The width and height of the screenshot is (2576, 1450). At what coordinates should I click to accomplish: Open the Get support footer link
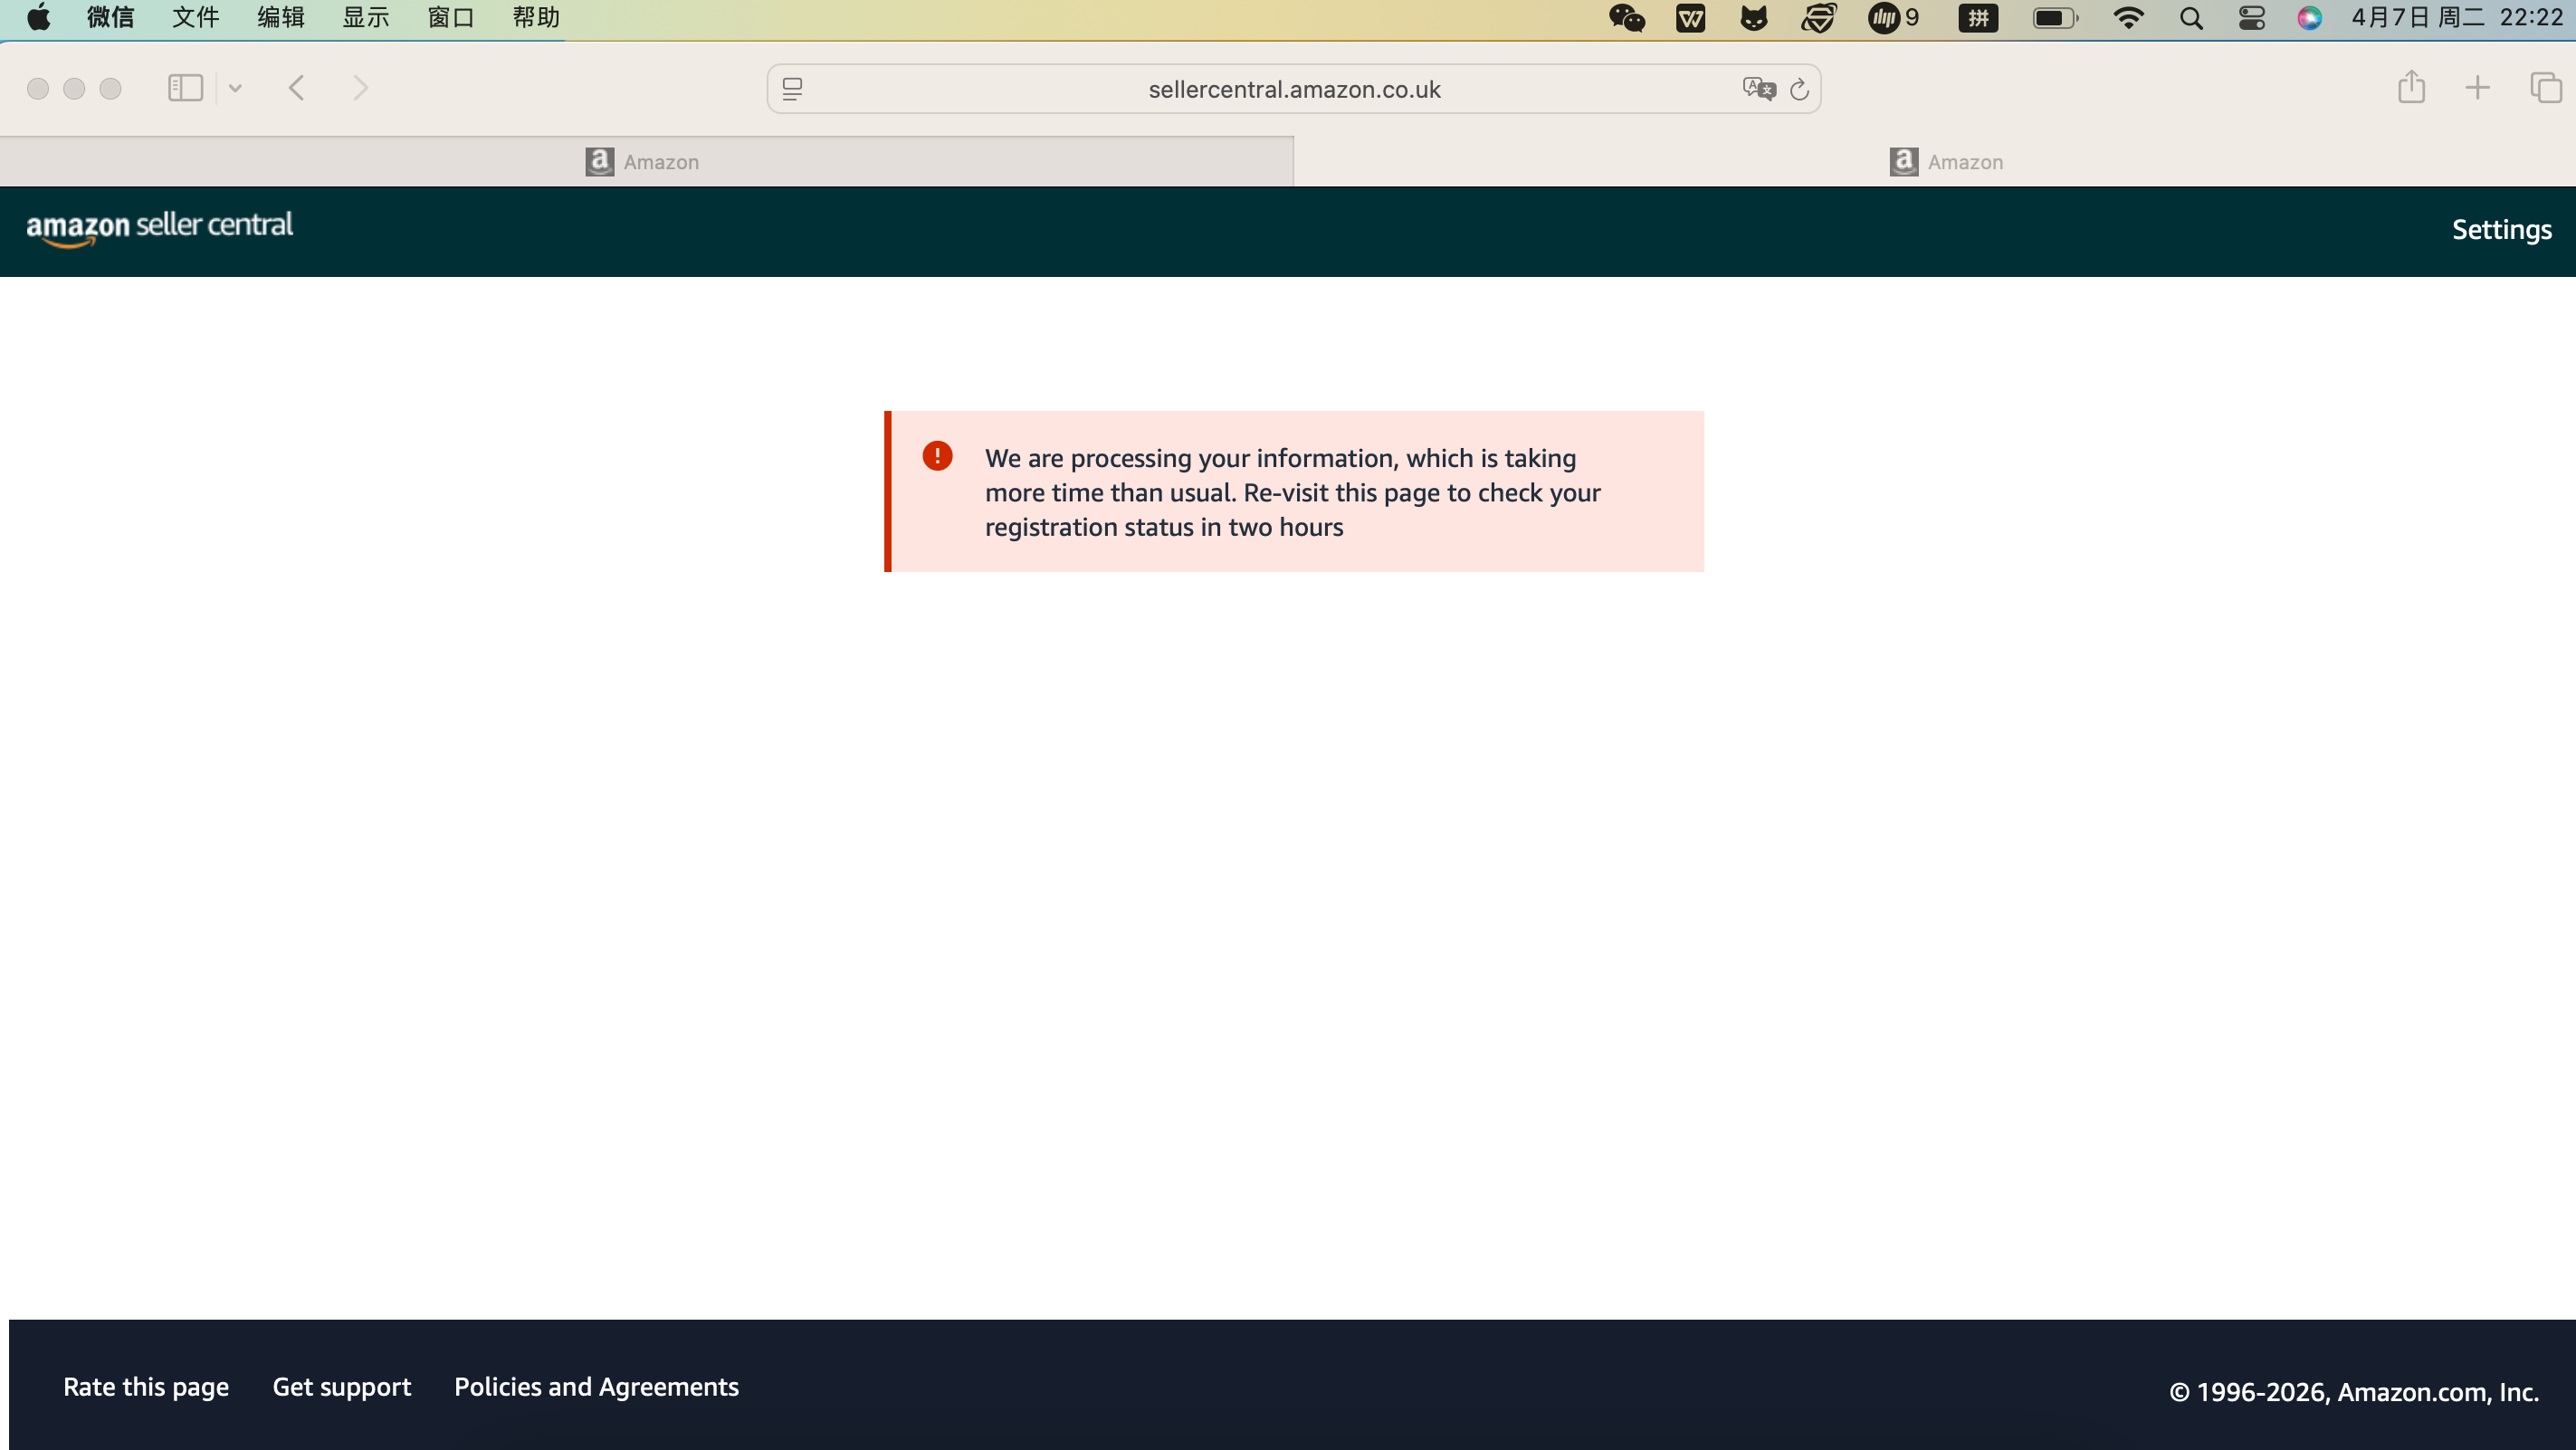pos(341,1386)
